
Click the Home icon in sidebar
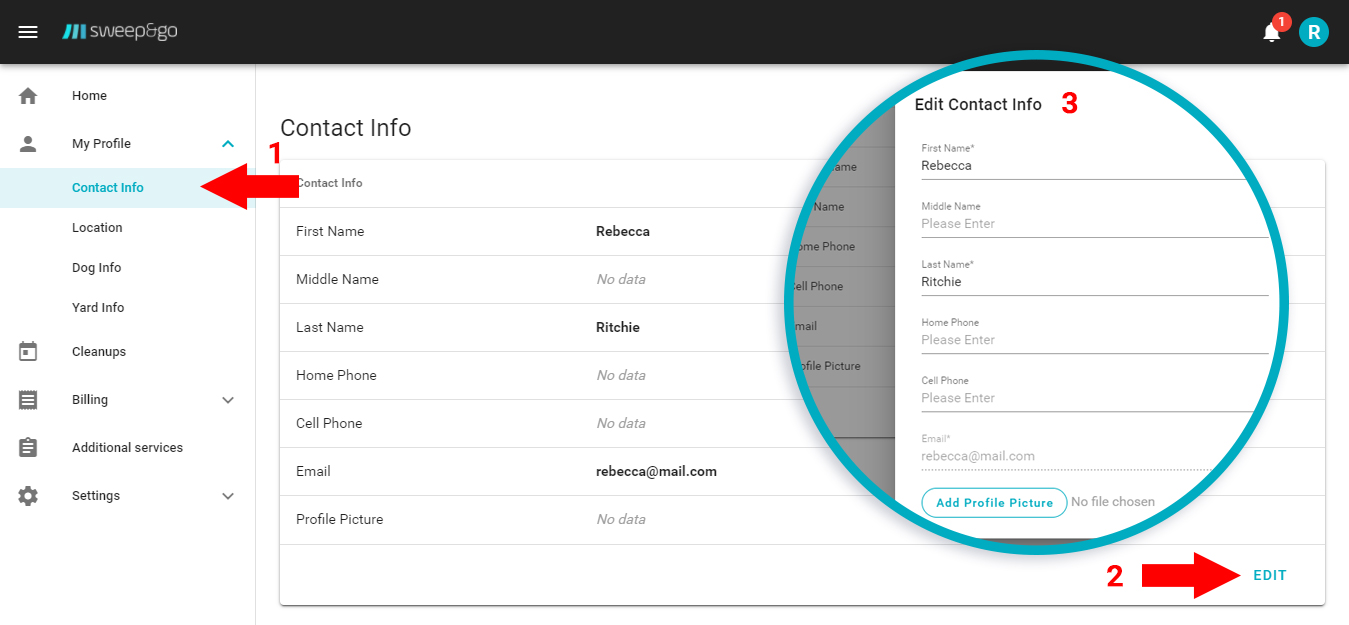tap(28, 95)
